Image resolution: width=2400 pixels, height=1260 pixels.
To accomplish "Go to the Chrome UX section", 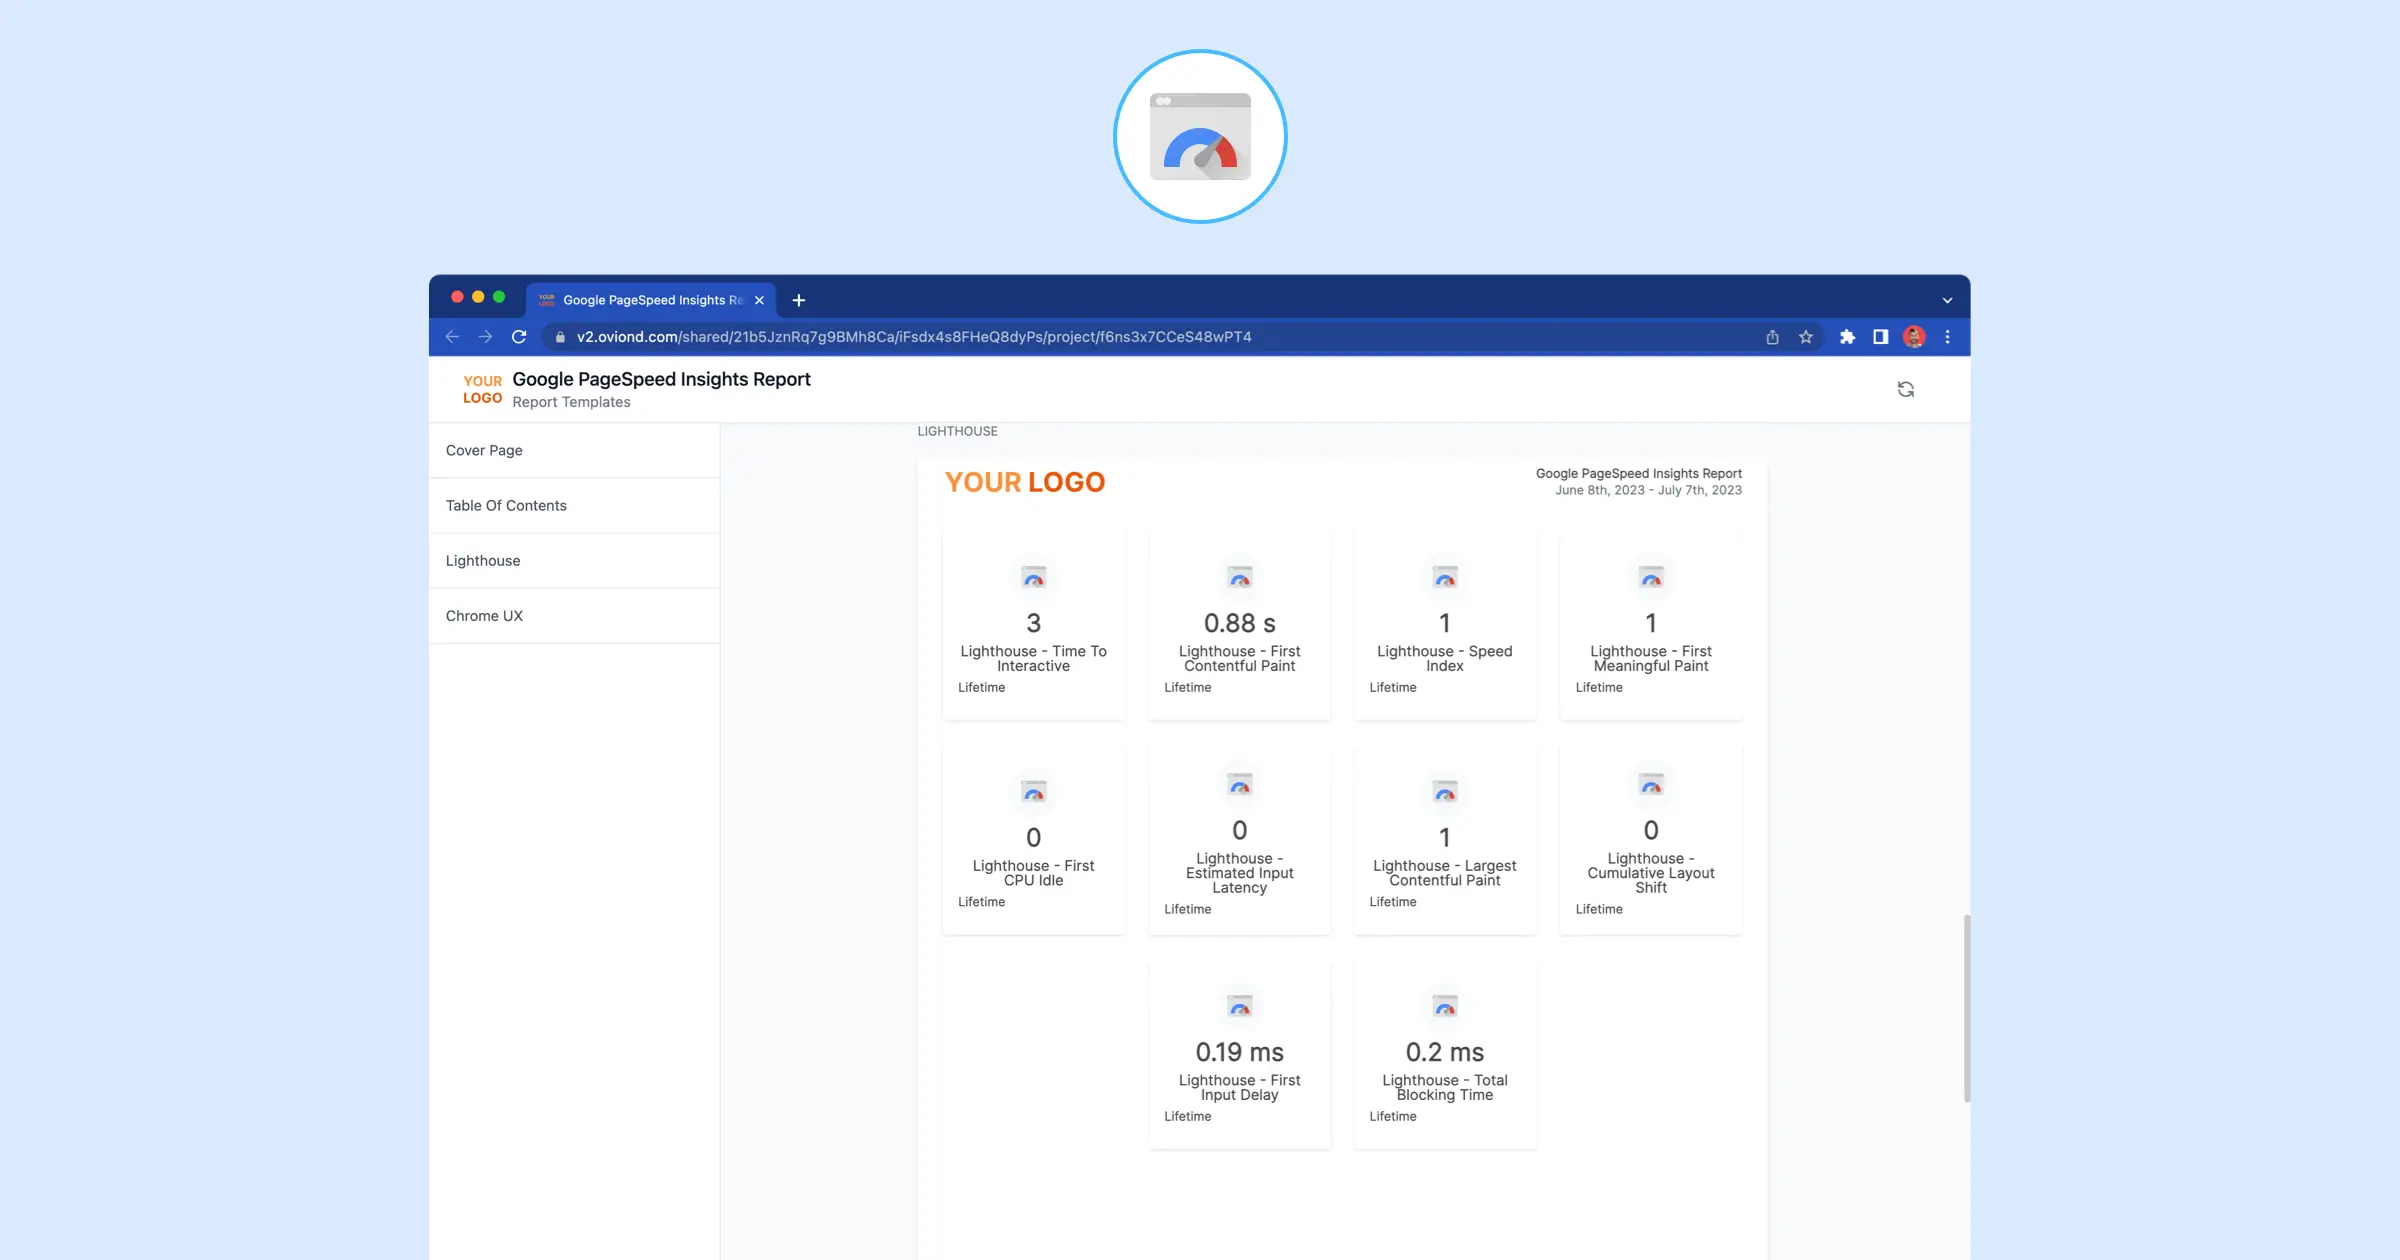I will (x=574, y=615).
